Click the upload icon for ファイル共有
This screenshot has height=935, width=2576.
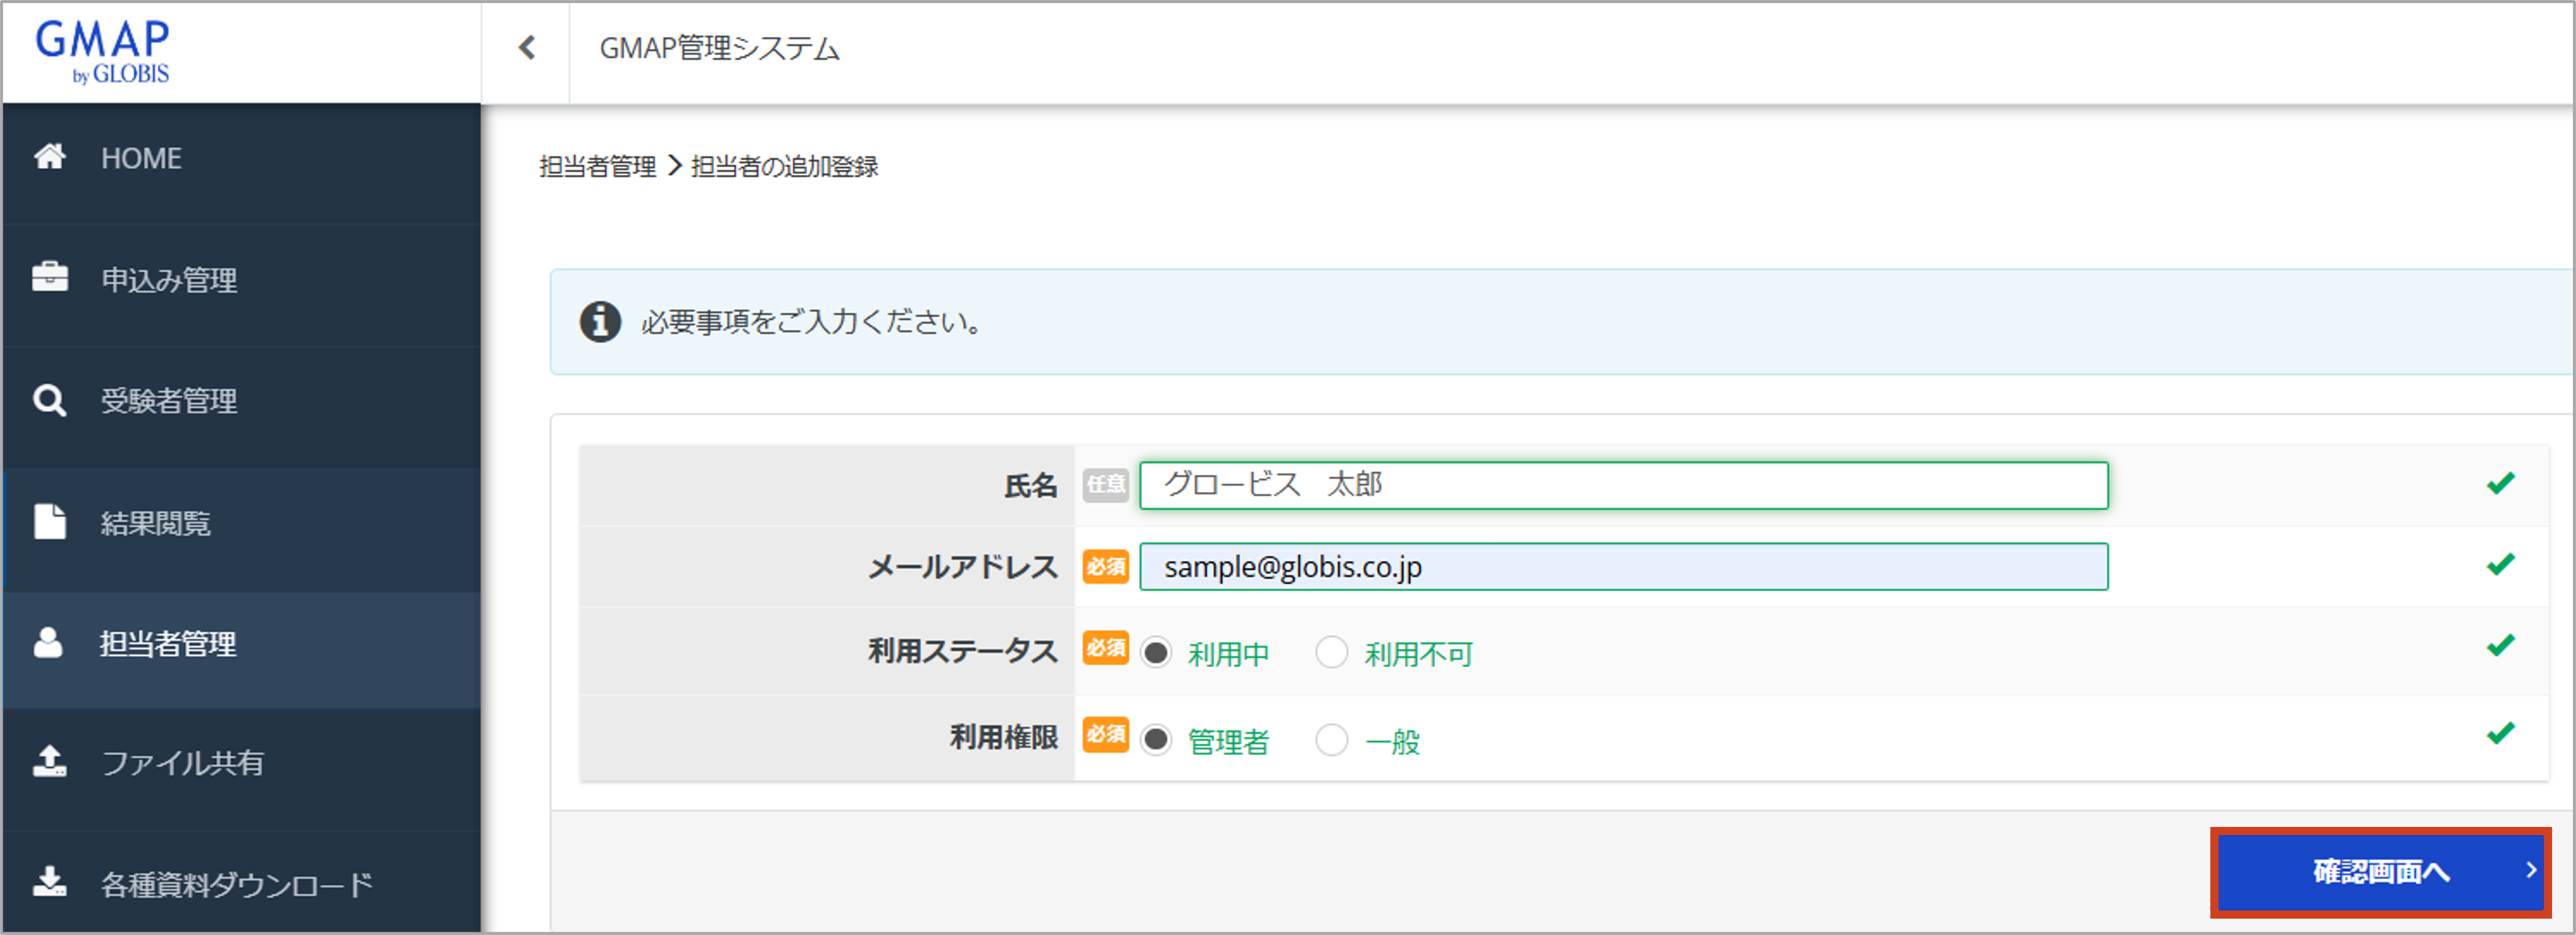click(50, 761)
